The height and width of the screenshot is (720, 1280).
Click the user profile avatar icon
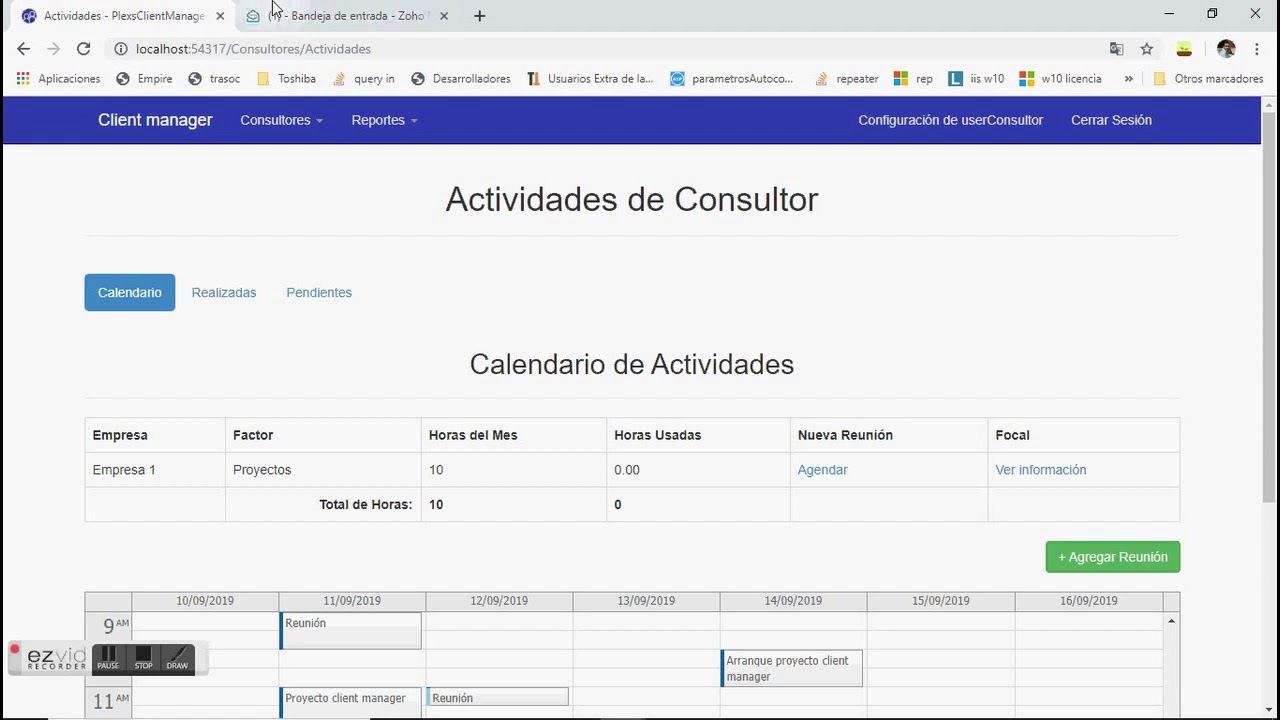click(x=1226, y=49)
